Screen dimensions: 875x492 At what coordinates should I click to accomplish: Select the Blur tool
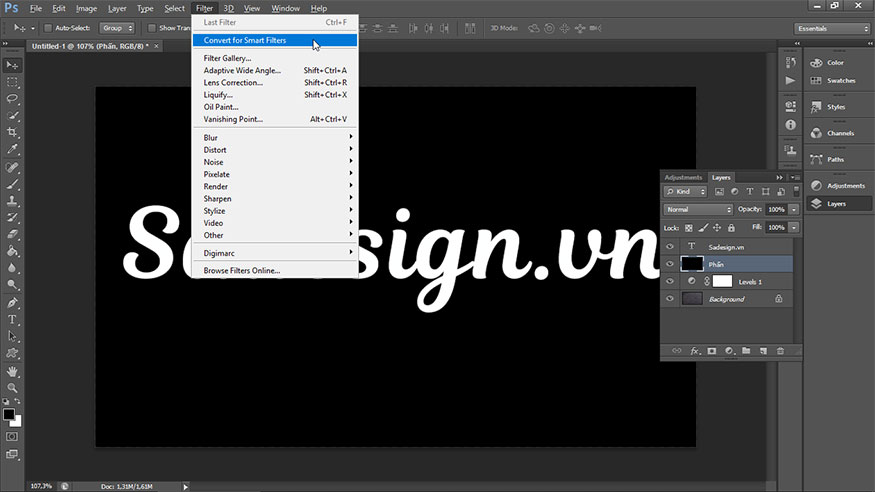[x=12, y=268]
